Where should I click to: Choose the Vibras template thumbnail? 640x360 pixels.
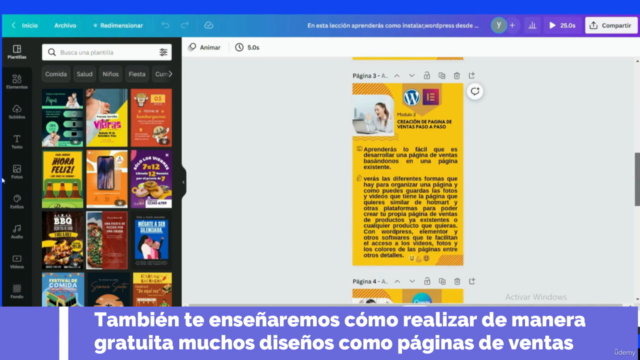pyautogui.click(x=107, y=118)
